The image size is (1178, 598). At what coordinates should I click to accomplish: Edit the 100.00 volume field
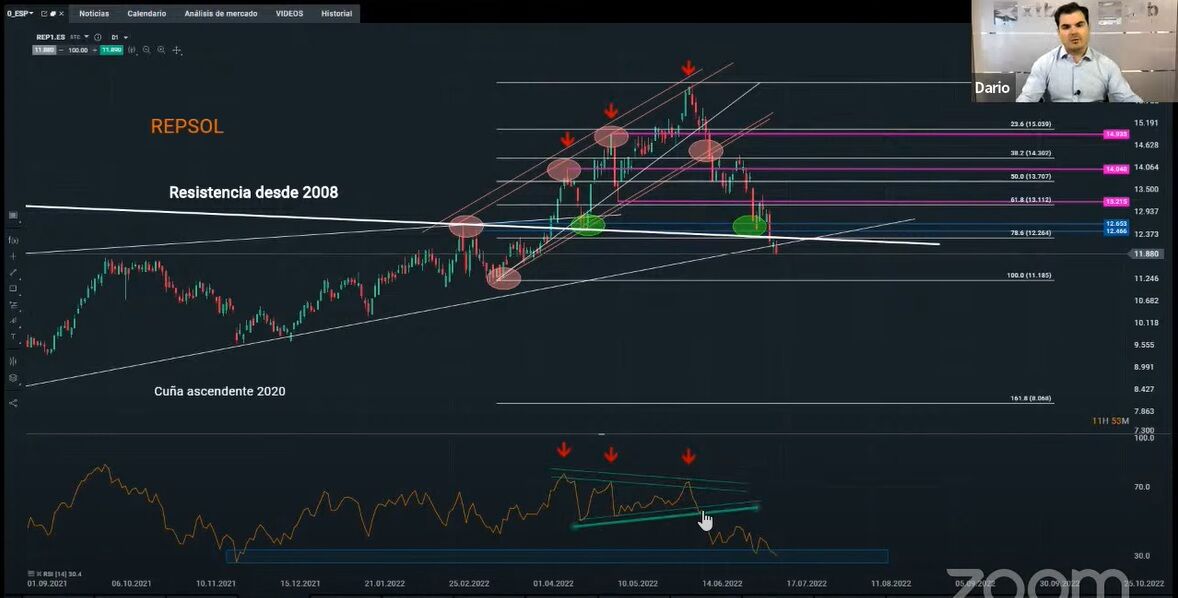[78, 50]
